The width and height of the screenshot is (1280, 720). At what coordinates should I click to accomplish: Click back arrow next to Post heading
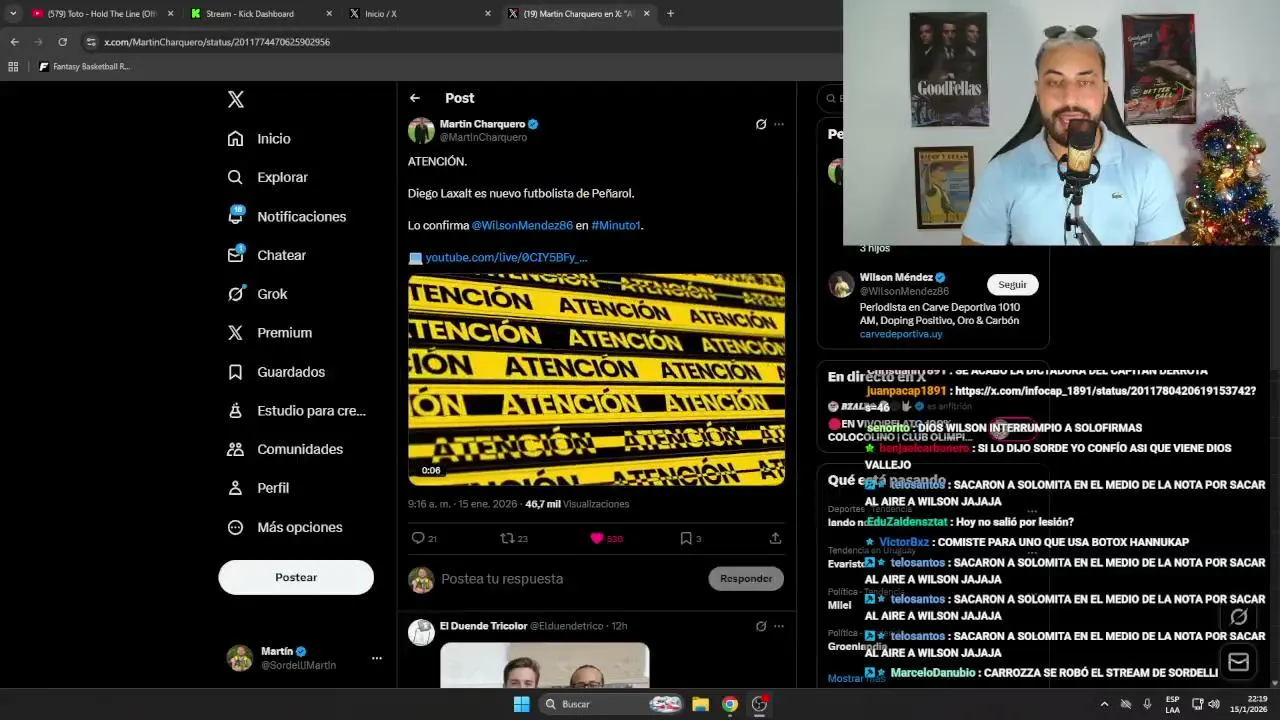tap(415, 98)
